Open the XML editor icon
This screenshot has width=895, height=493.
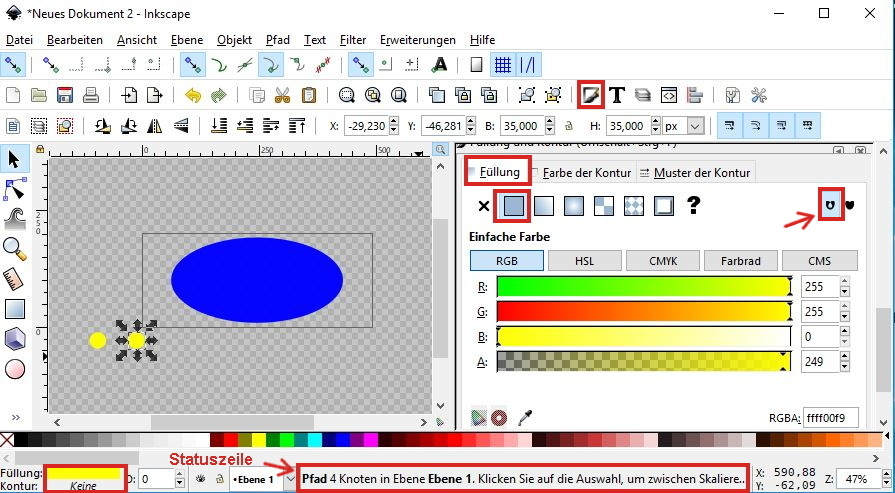click(x=670, y=95)
